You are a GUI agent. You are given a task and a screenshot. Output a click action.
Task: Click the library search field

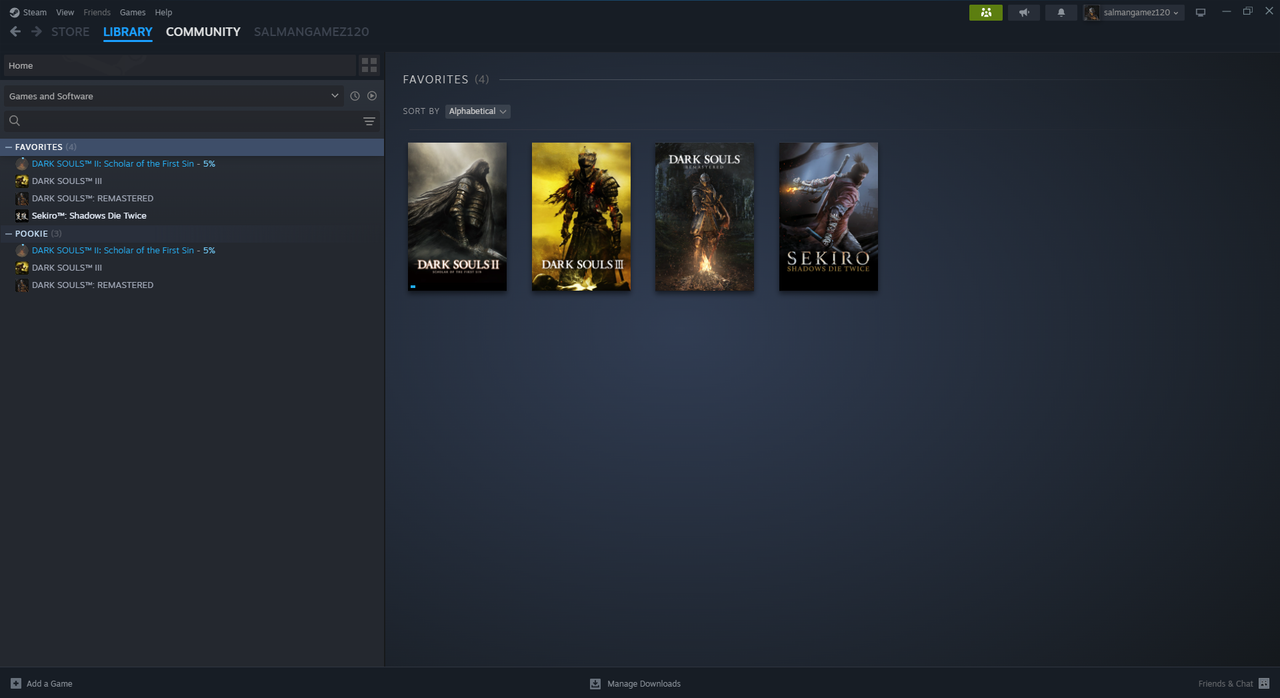[x=180, y=121]
